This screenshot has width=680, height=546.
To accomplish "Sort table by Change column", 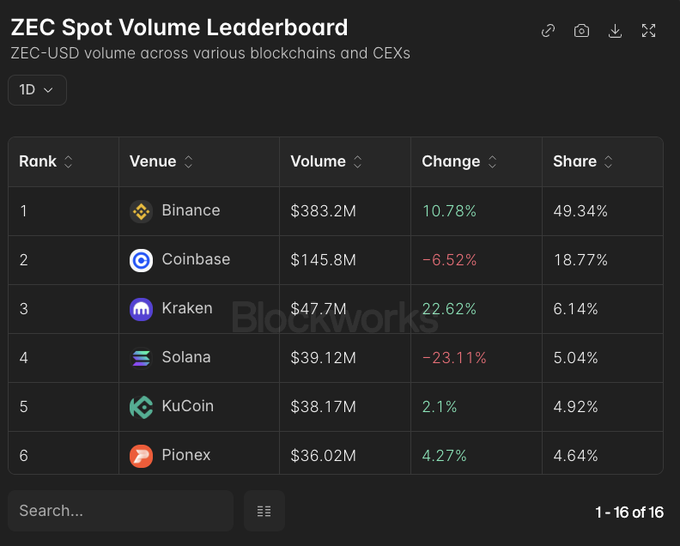I will (x=492, y=162).
